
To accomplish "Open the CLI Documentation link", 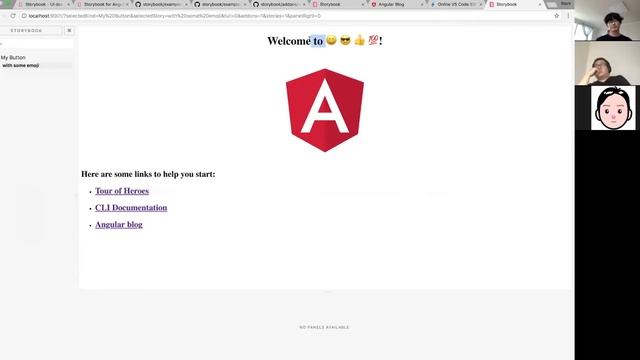I will coord(131,208).
